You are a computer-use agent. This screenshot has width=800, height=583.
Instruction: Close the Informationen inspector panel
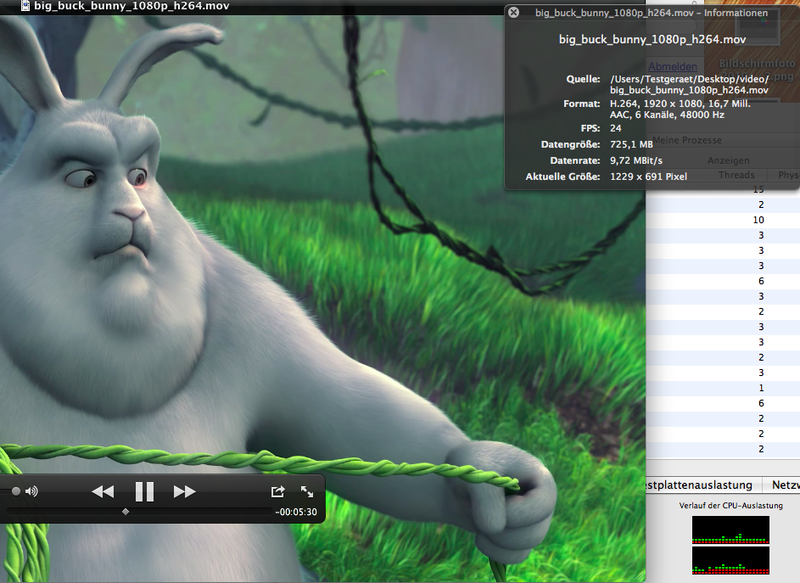click(514, 12)
